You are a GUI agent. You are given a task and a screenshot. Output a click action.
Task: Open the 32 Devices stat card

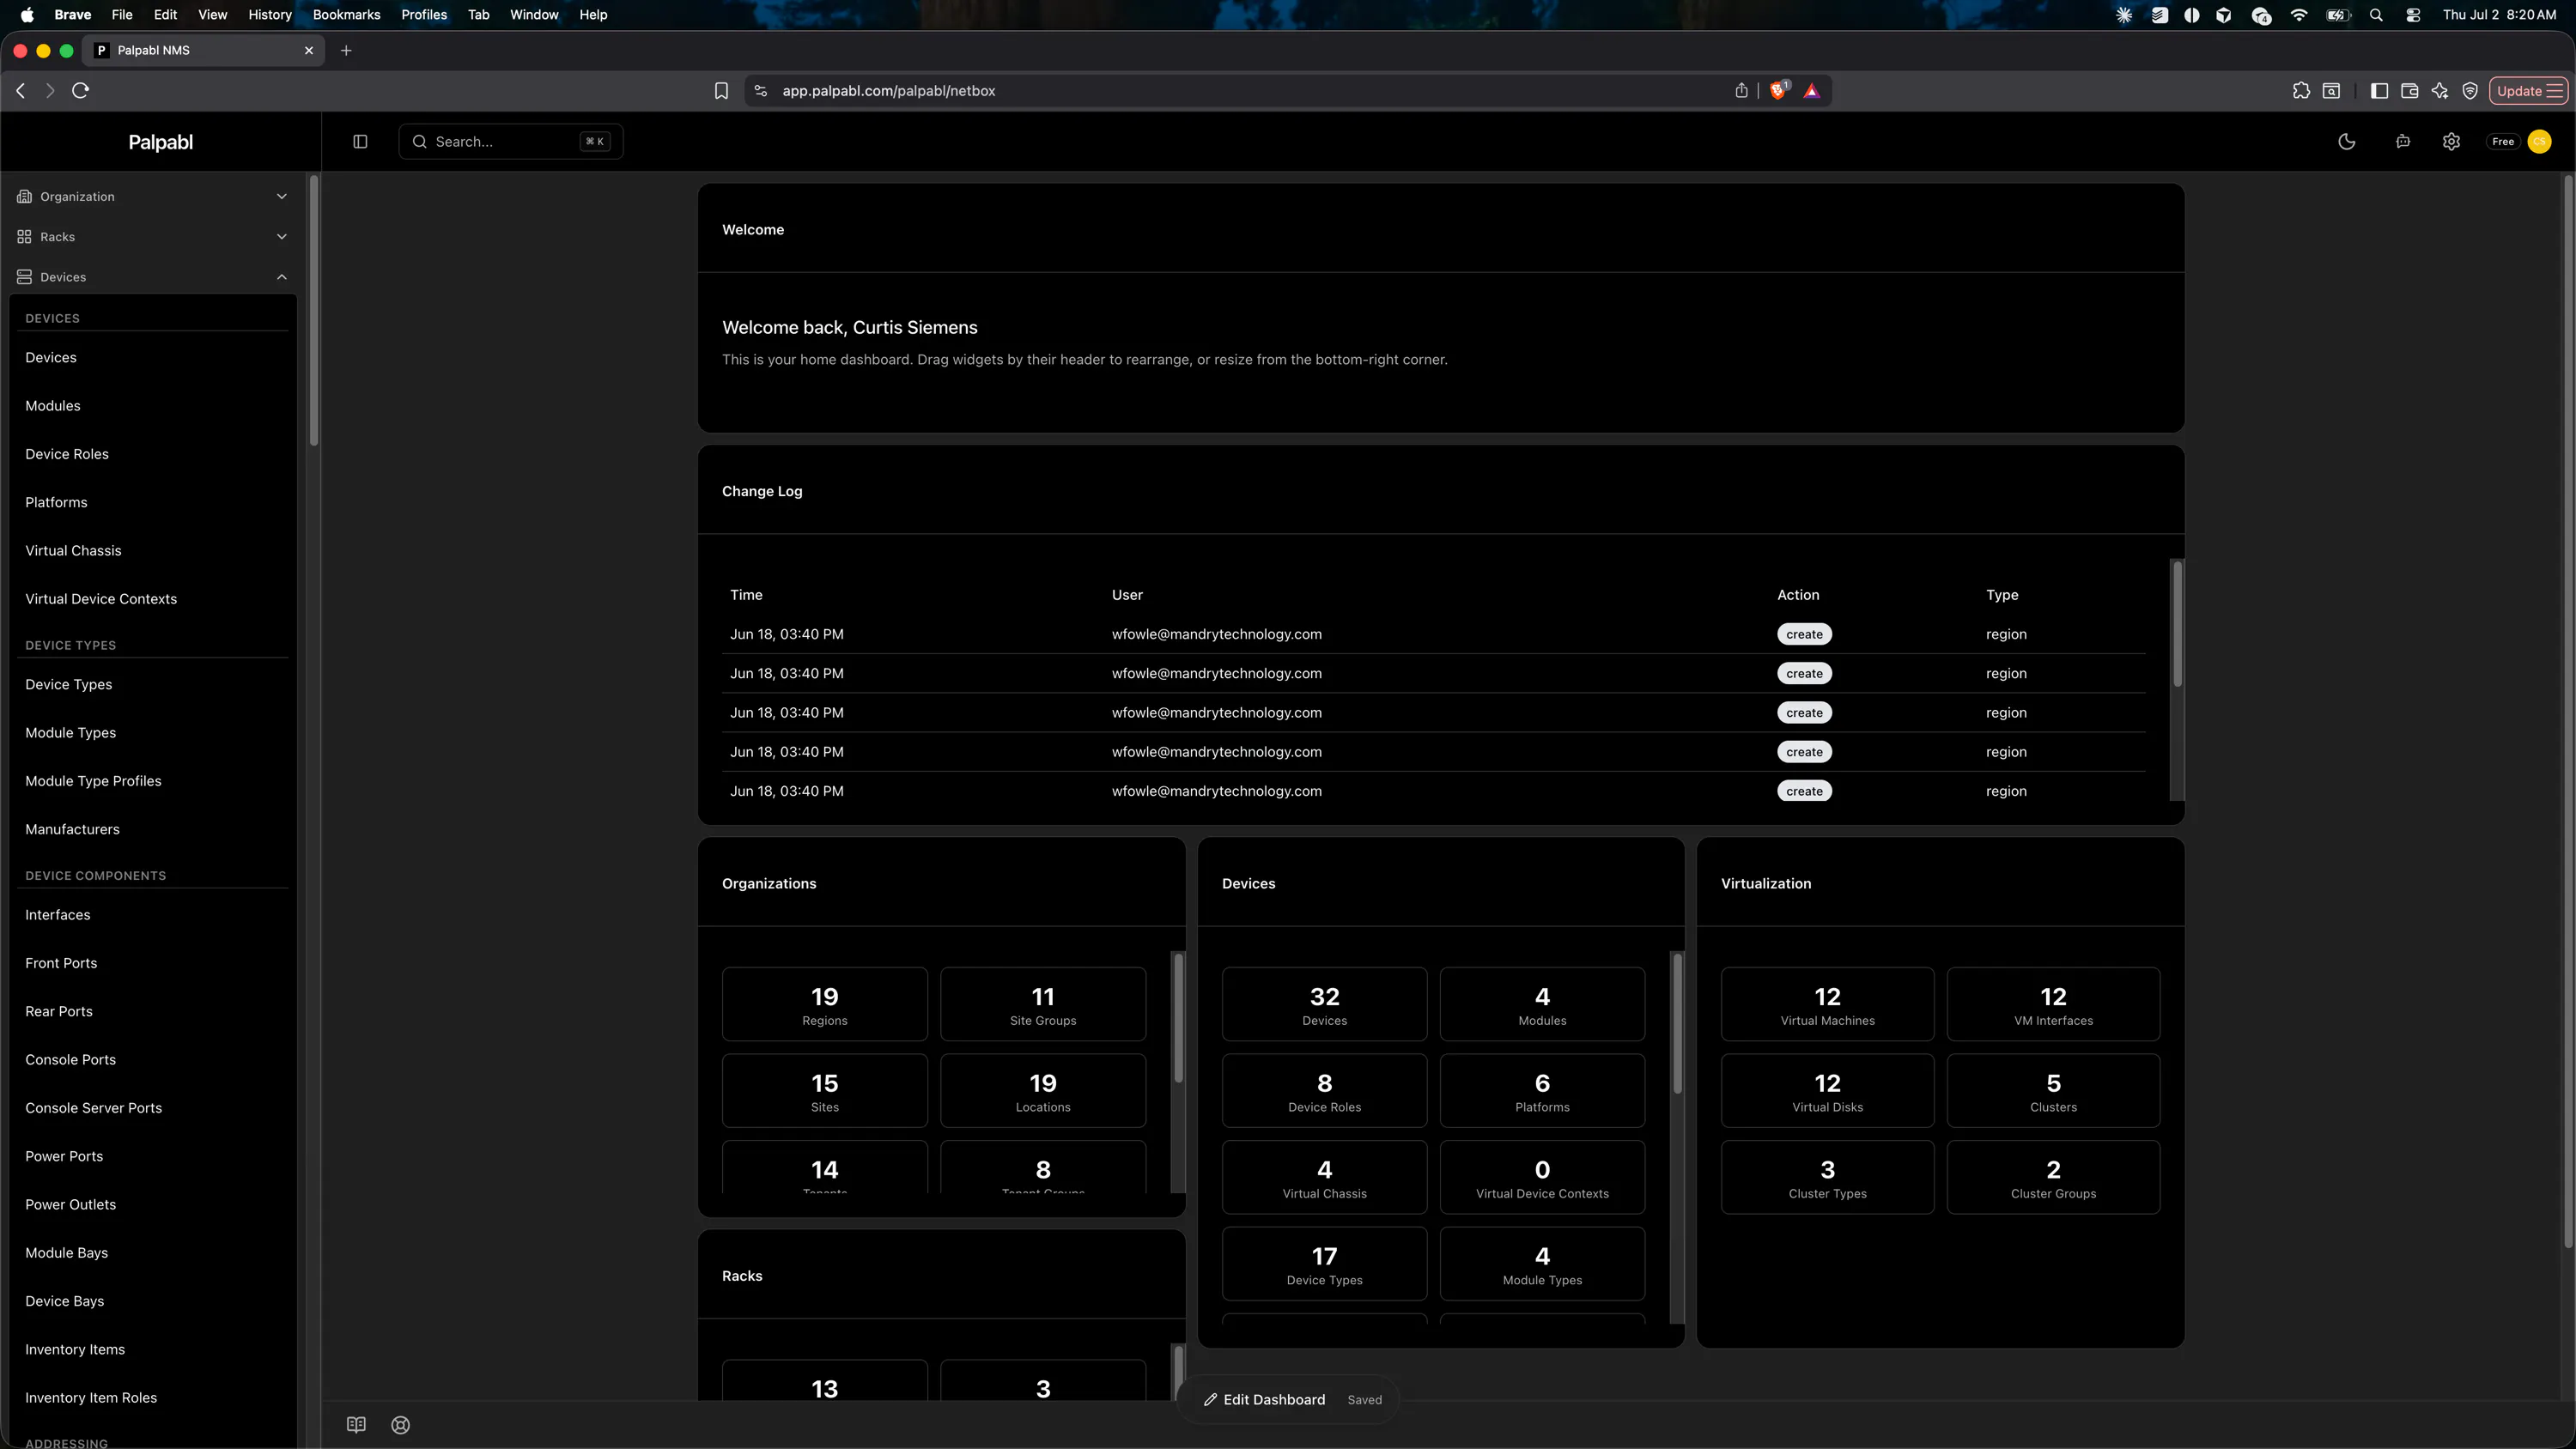1324,1004
